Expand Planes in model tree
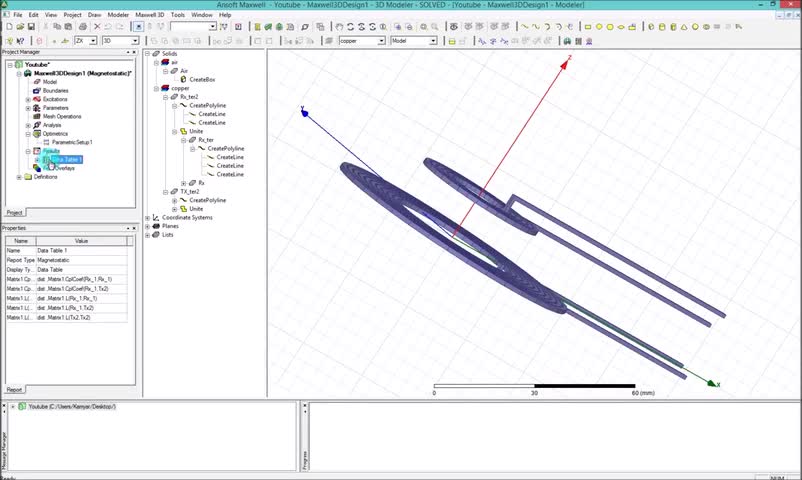The width and height of the screenshot is (802, 480). point(148,226)
